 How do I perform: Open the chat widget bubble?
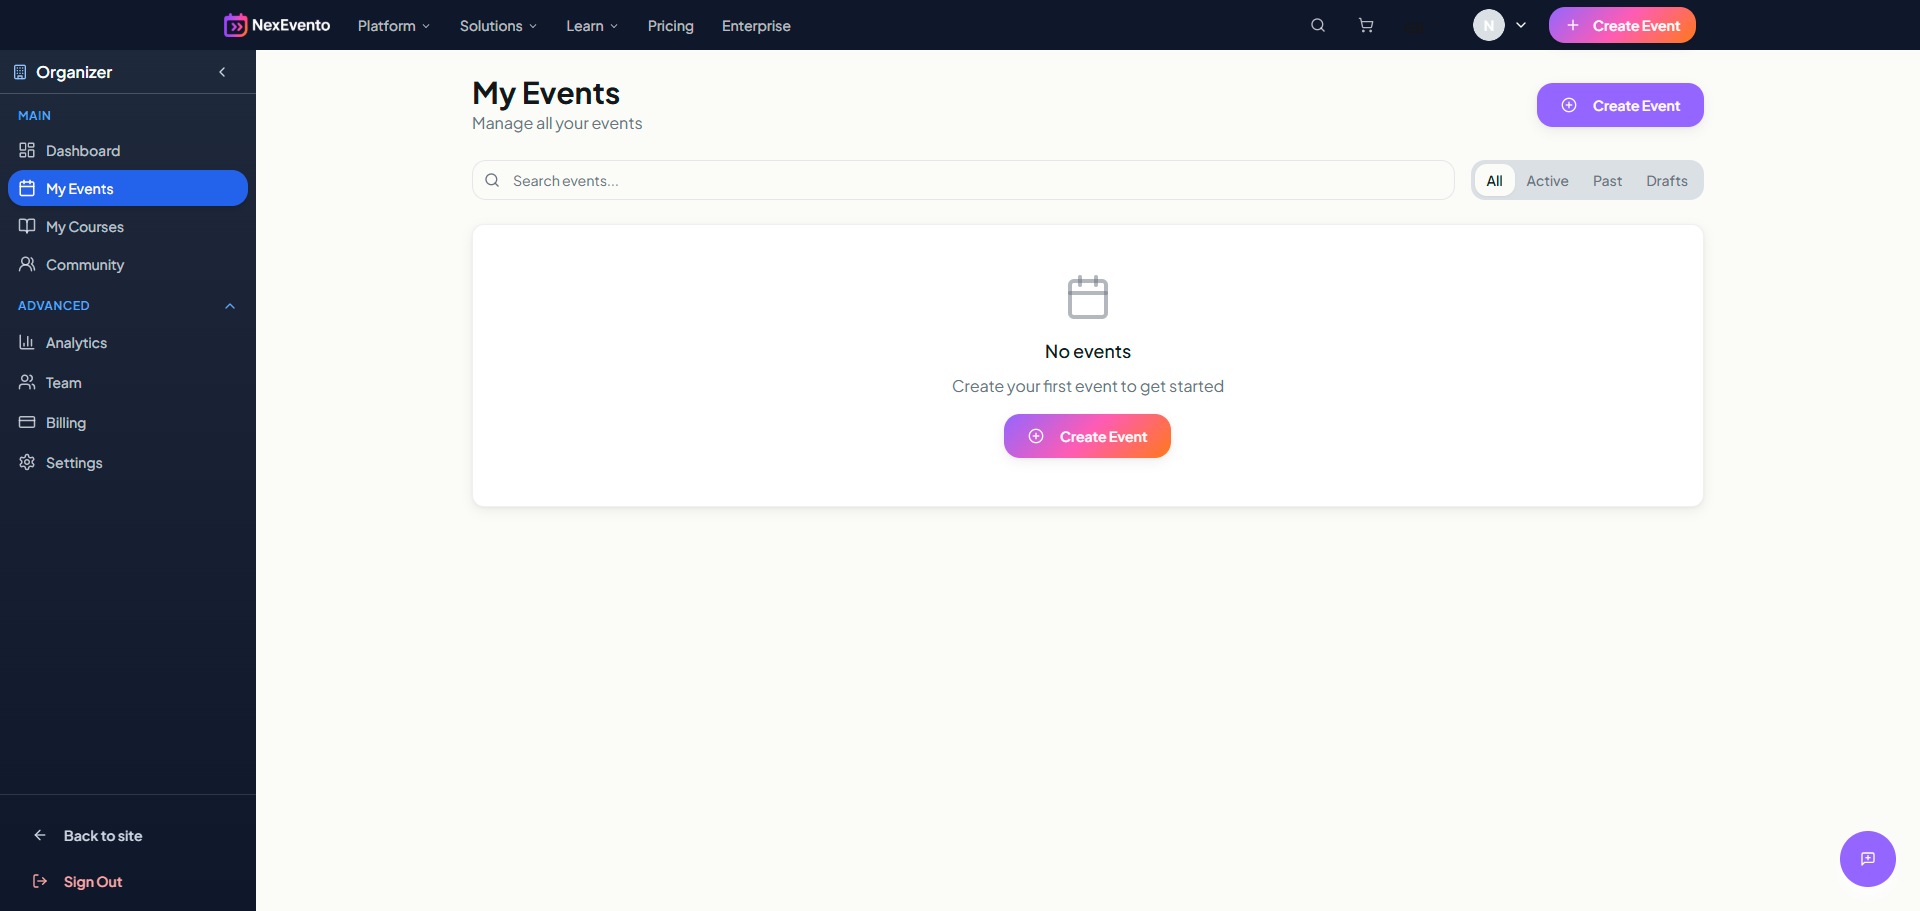[1867, 859]
